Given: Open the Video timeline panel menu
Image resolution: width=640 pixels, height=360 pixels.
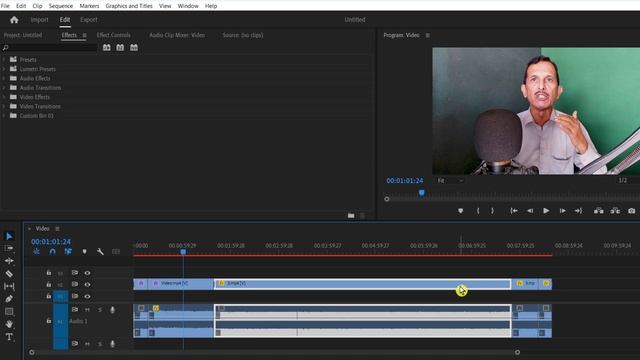Looking at the screenshot, I should pos(57,229).
